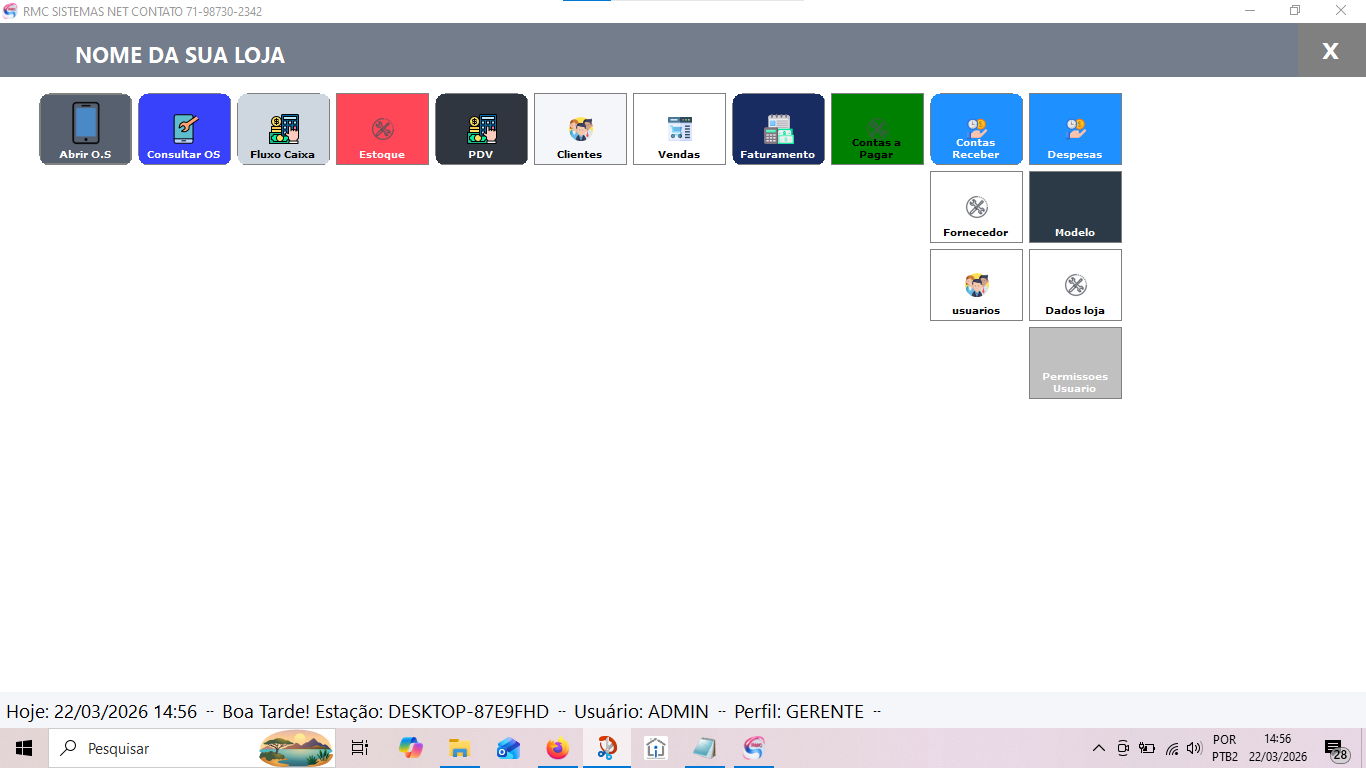The image size is (1366, 768).
Task: Click the gray Permissoes Usuario button
Action: click(x=1075, y=363)
